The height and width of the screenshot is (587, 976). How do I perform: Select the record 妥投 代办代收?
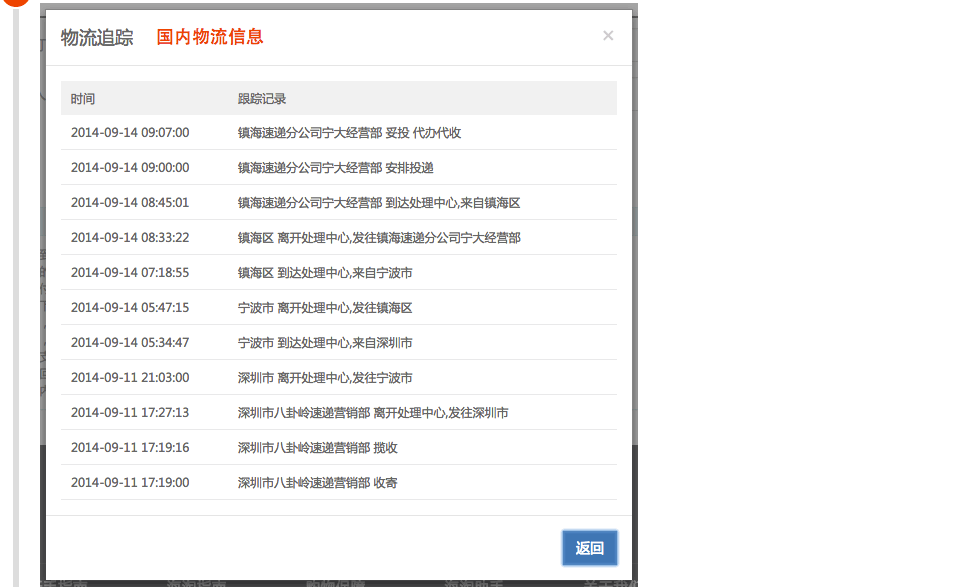[x=349, y=132]
